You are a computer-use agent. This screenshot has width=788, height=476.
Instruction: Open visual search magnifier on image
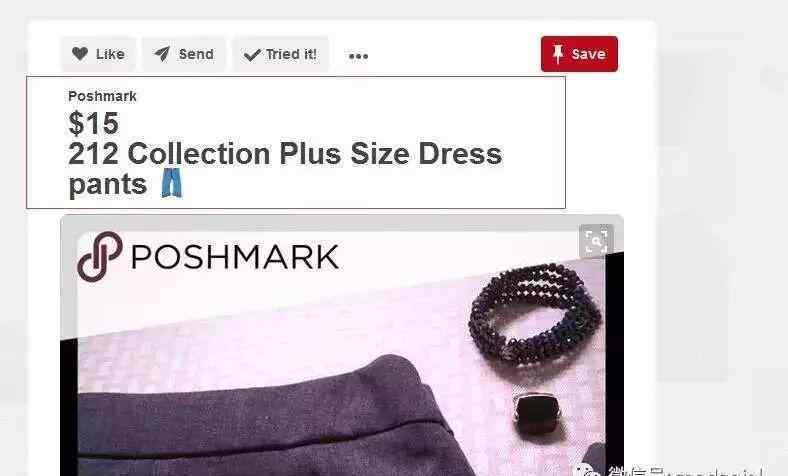coord(597,241)
